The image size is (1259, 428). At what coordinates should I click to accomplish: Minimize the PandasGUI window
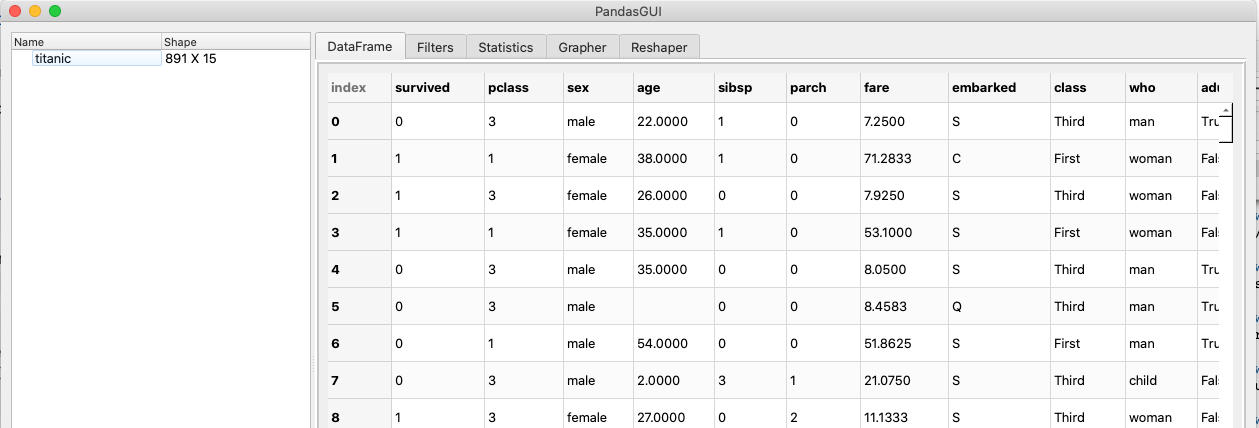click(35, 11)
